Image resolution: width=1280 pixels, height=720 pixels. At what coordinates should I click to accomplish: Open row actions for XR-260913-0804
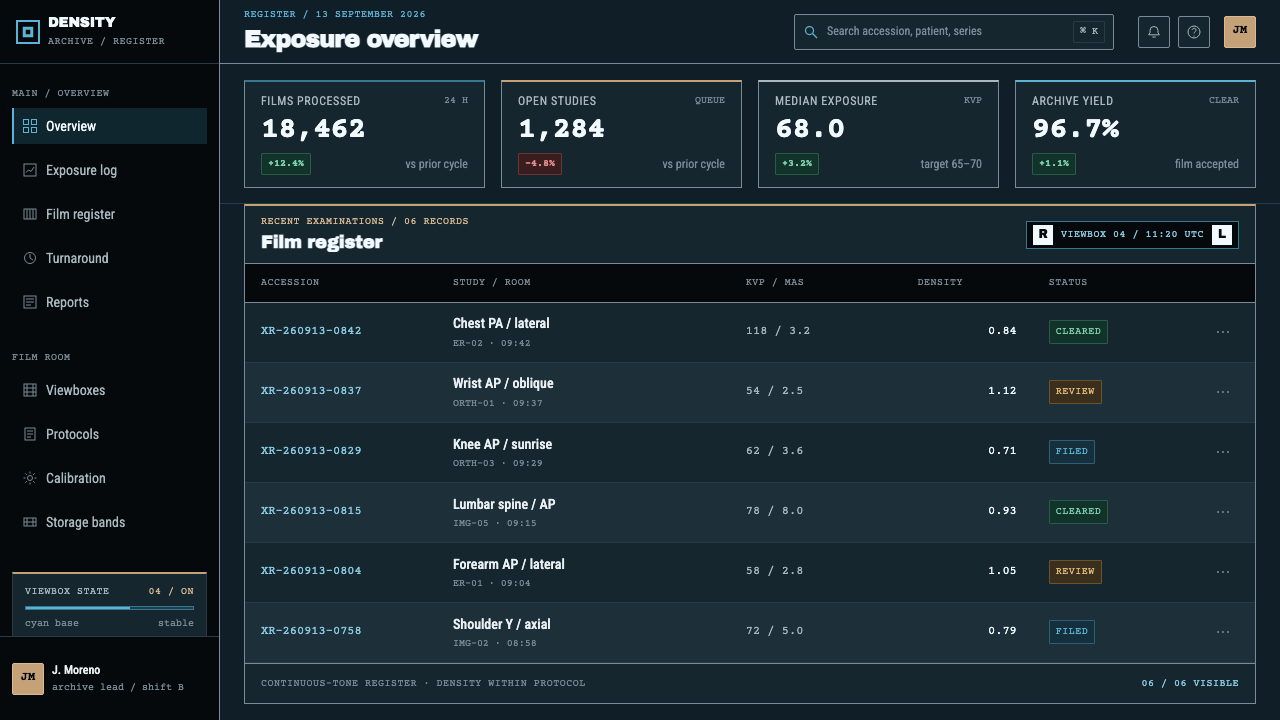point(1223,572)
